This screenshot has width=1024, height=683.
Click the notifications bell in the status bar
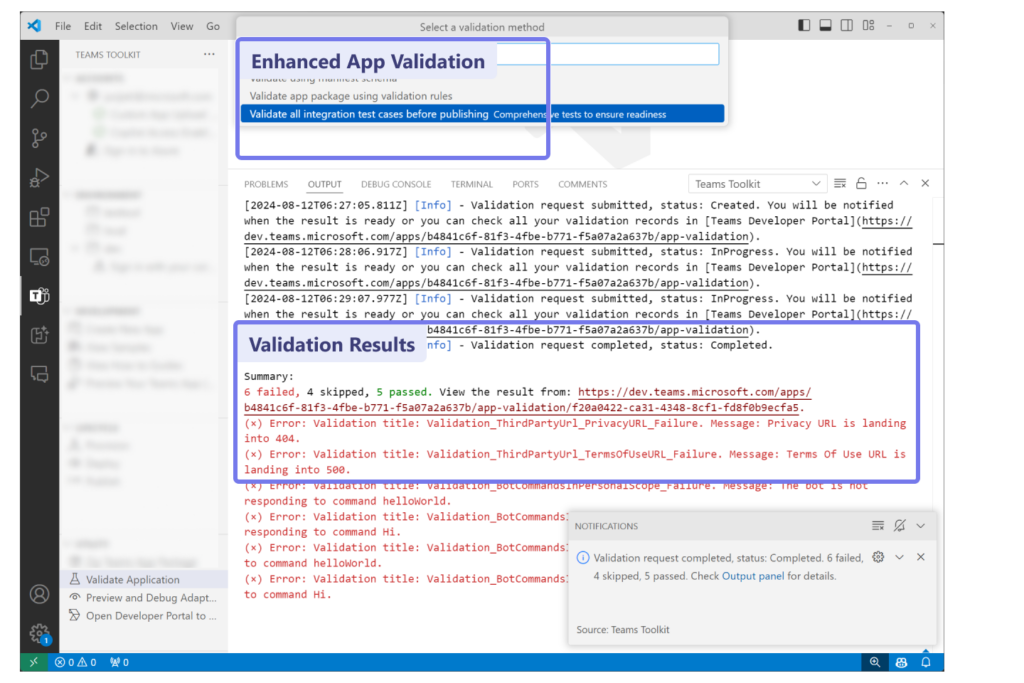[x=925, y=662]
